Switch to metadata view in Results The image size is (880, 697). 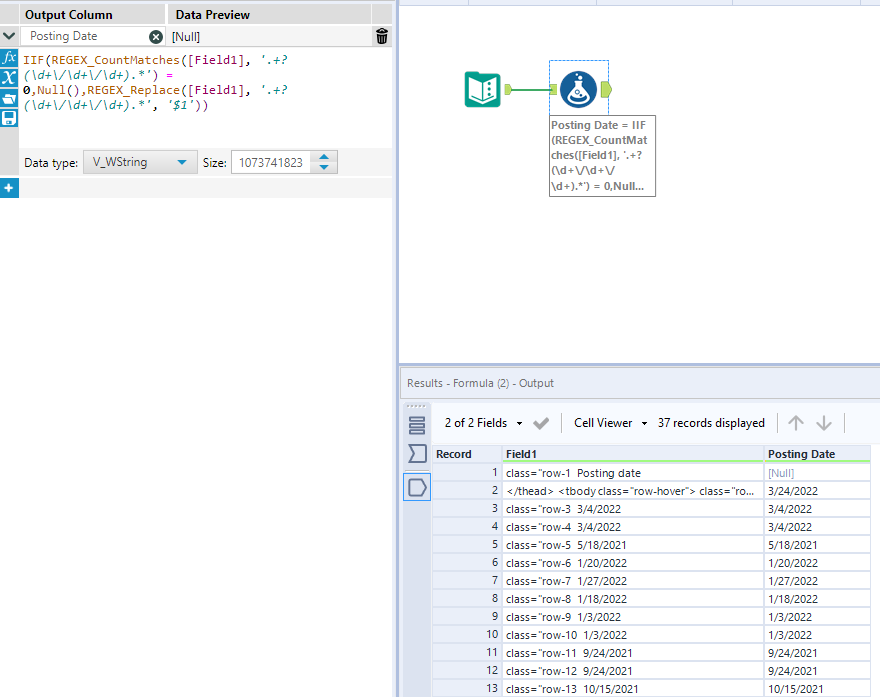[x=417, y=455]
